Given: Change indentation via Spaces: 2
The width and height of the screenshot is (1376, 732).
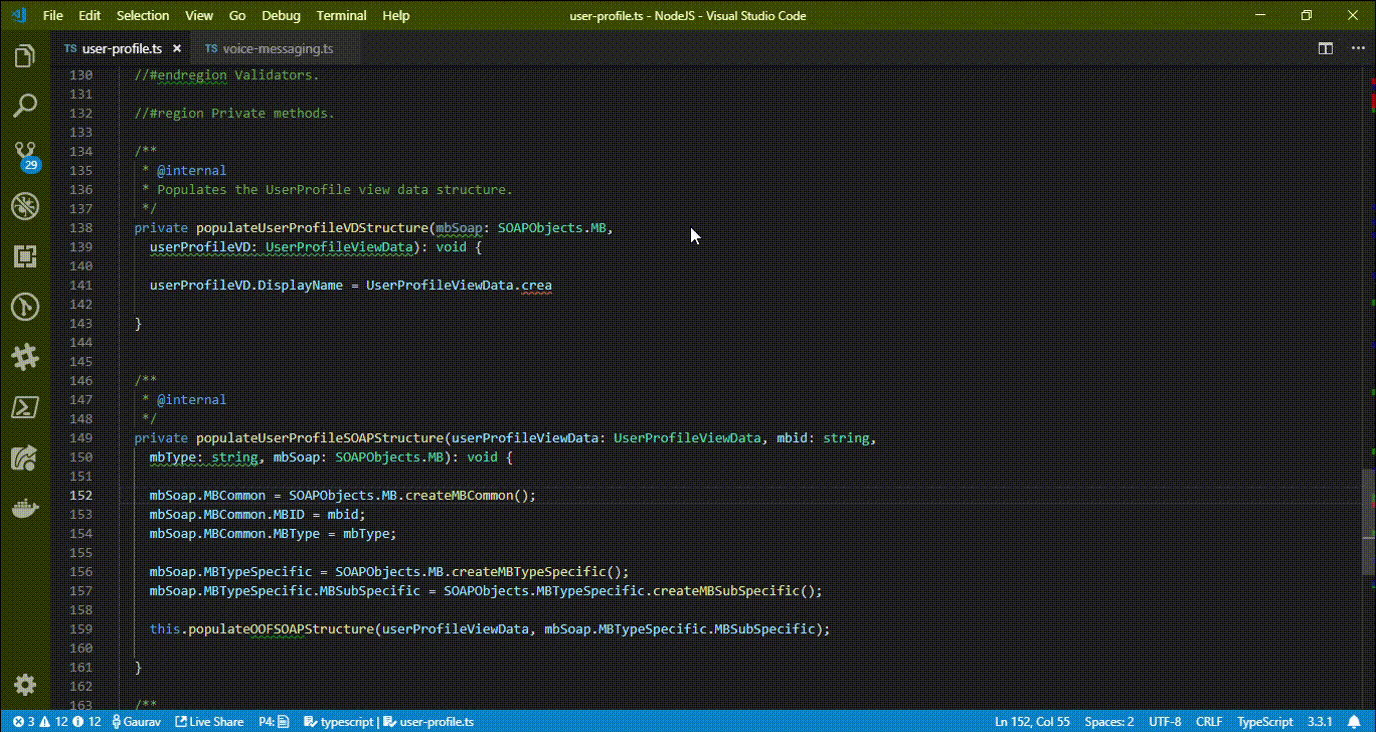Looking at the screenshot, I should click(x=1109, y=721).
